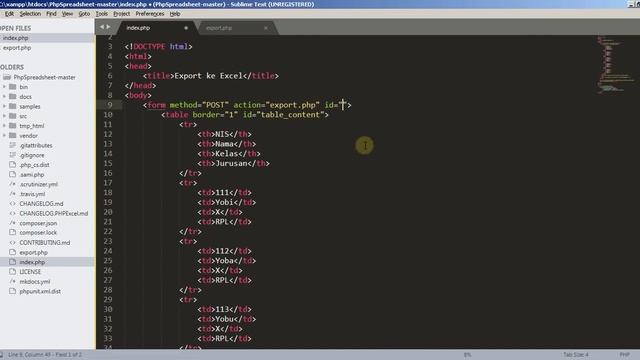Click the tmp_html folder icon
Viewport: 640px width, 360px height.
[13, 126]
